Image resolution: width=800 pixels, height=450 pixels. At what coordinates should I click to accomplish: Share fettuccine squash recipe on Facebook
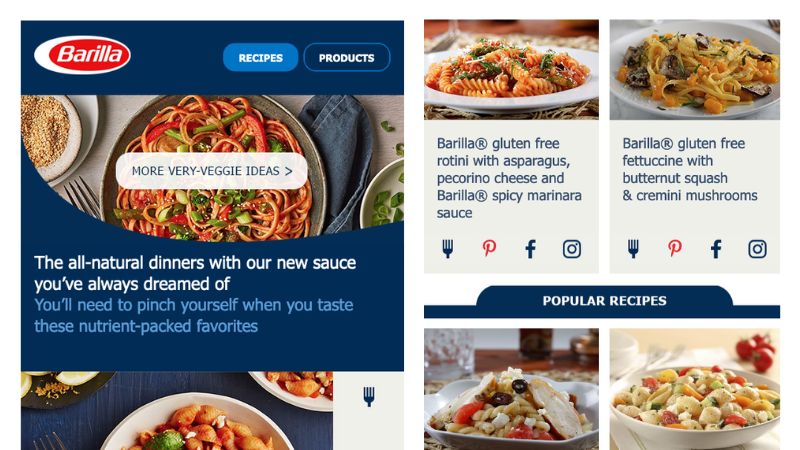(716, 249)
